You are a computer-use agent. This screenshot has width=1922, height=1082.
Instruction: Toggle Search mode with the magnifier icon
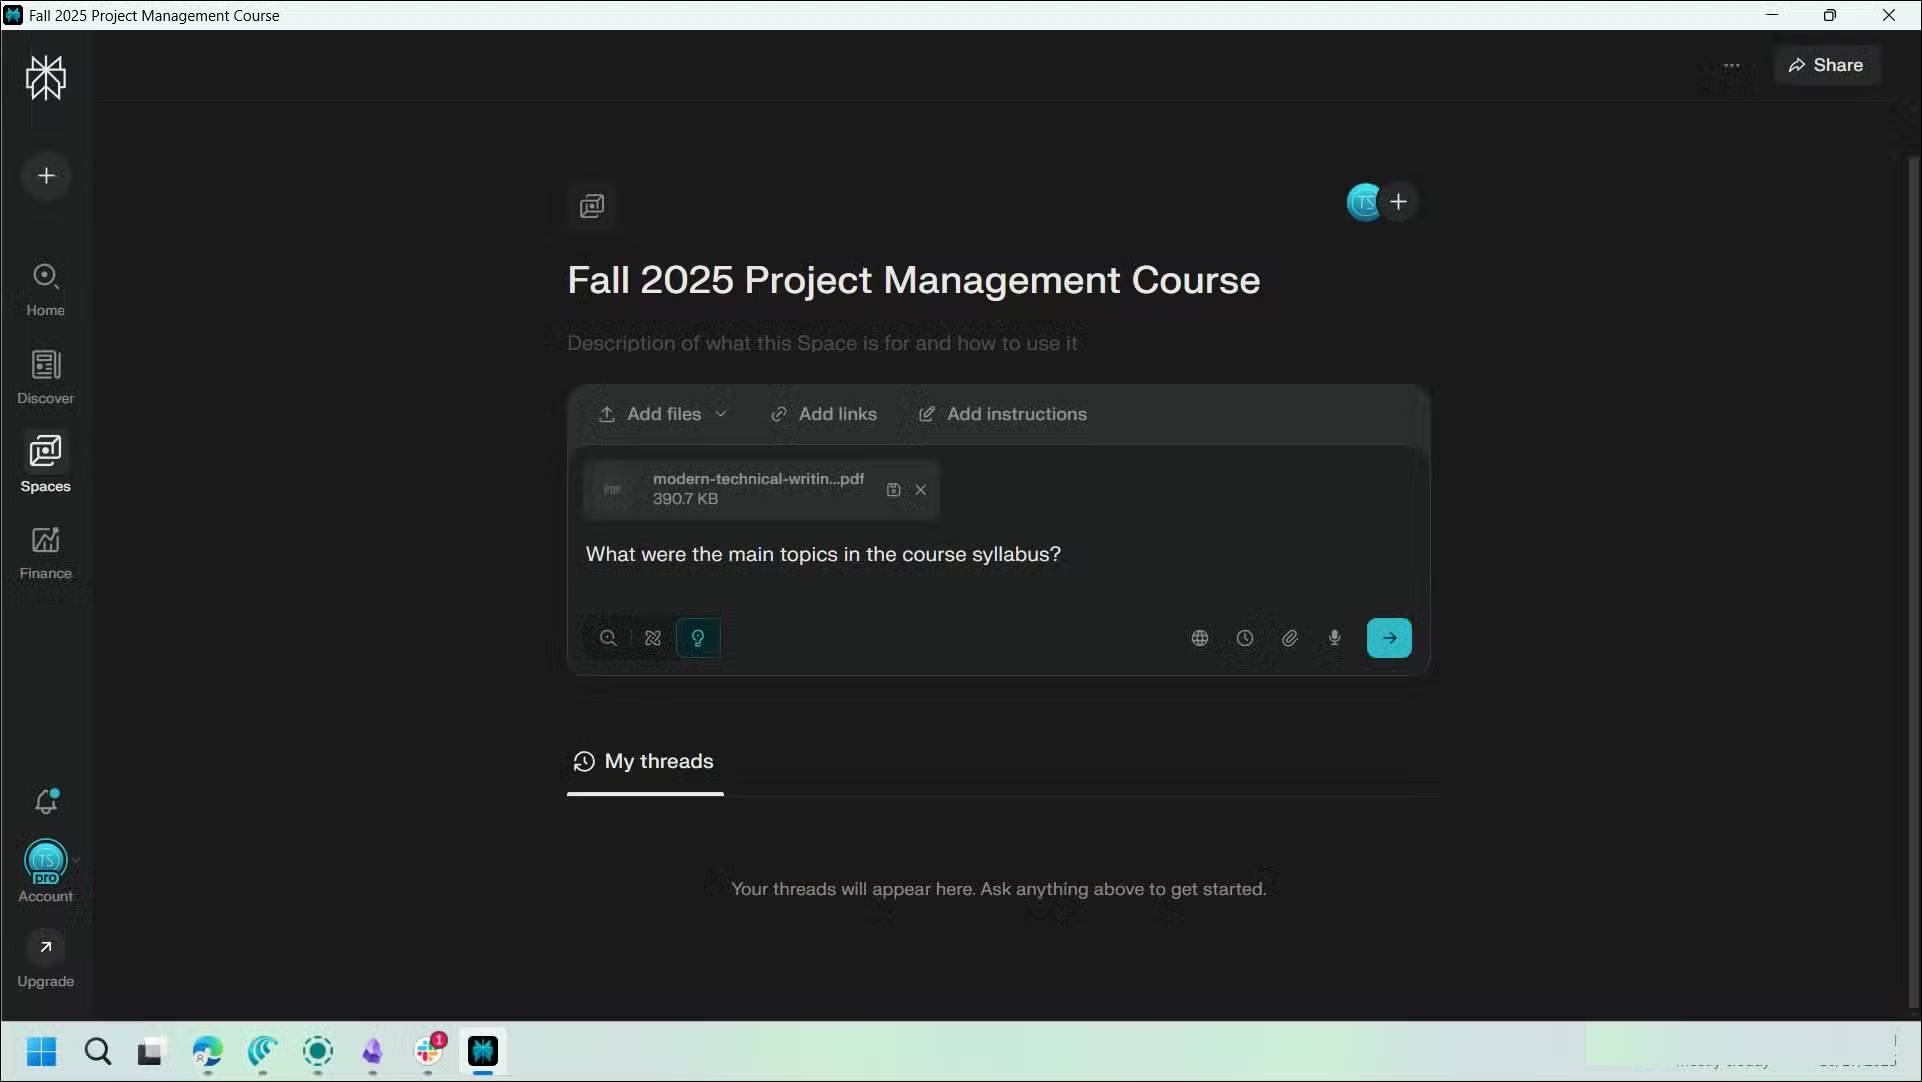pos(608,638)
